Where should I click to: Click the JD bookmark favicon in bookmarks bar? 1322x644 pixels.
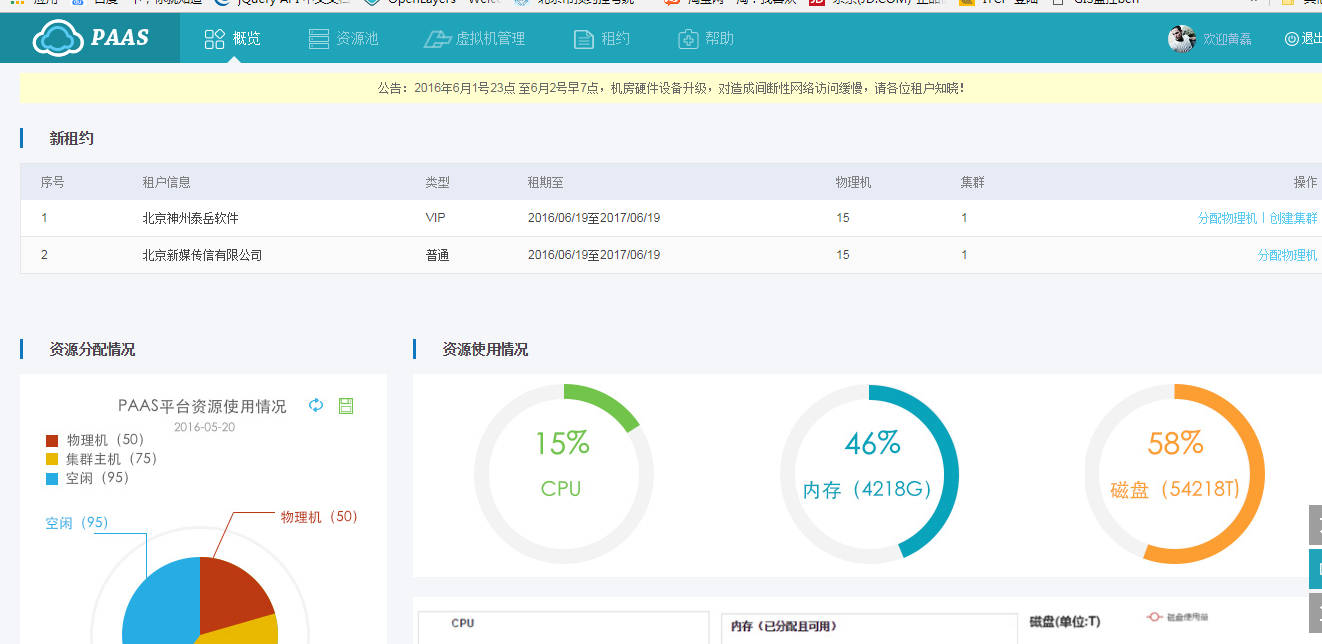817,3
